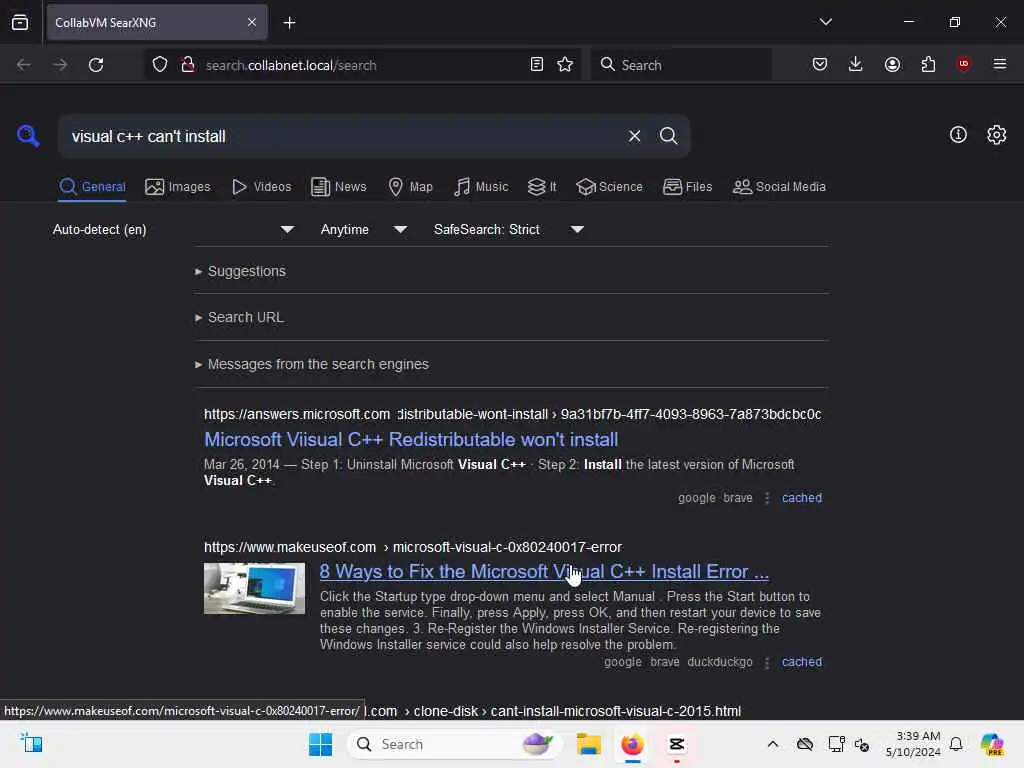Toggle reader view icon
1024x768 pixels.
(x=537, y=65)
